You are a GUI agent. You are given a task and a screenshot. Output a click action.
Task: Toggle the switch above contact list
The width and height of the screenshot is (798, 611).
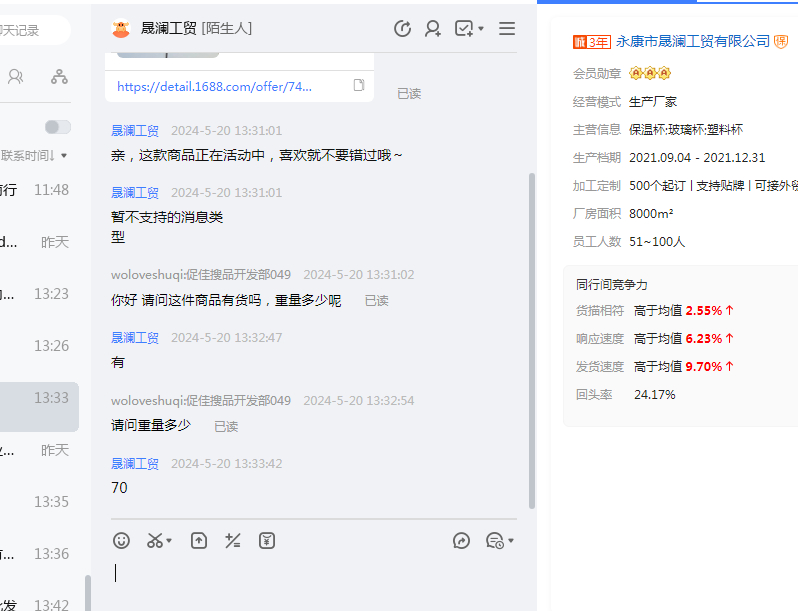[58, 127]
